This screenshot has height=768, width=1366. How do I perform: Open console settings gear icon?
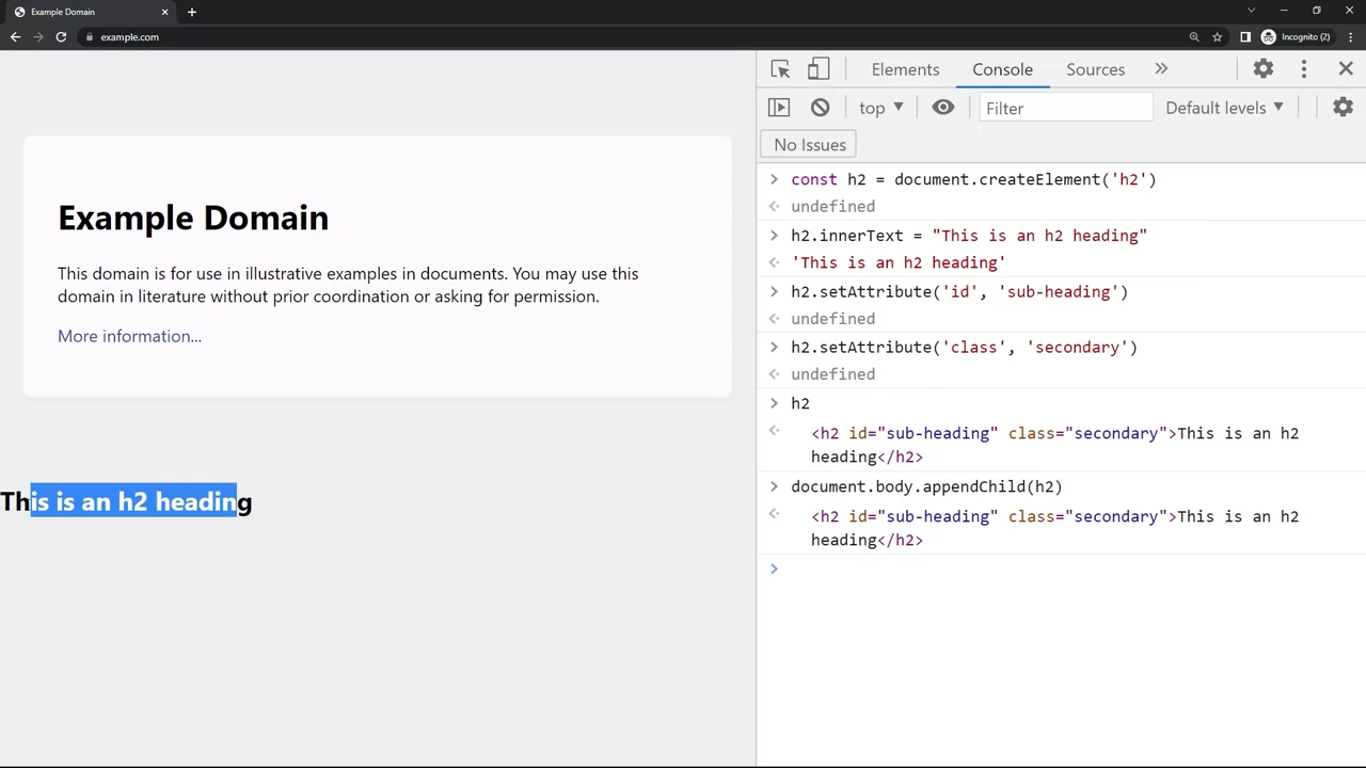[1342, 107]
